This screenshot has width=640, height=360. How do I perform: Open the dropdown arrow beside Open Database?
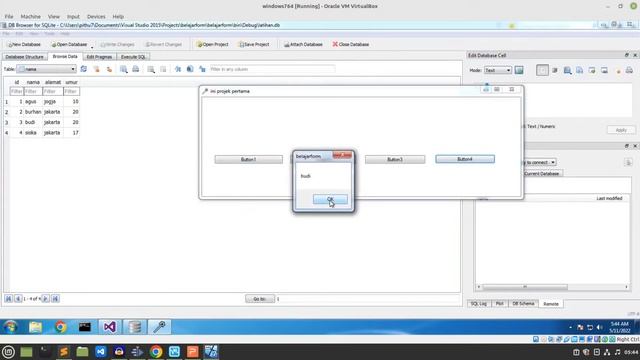(92, 46)
